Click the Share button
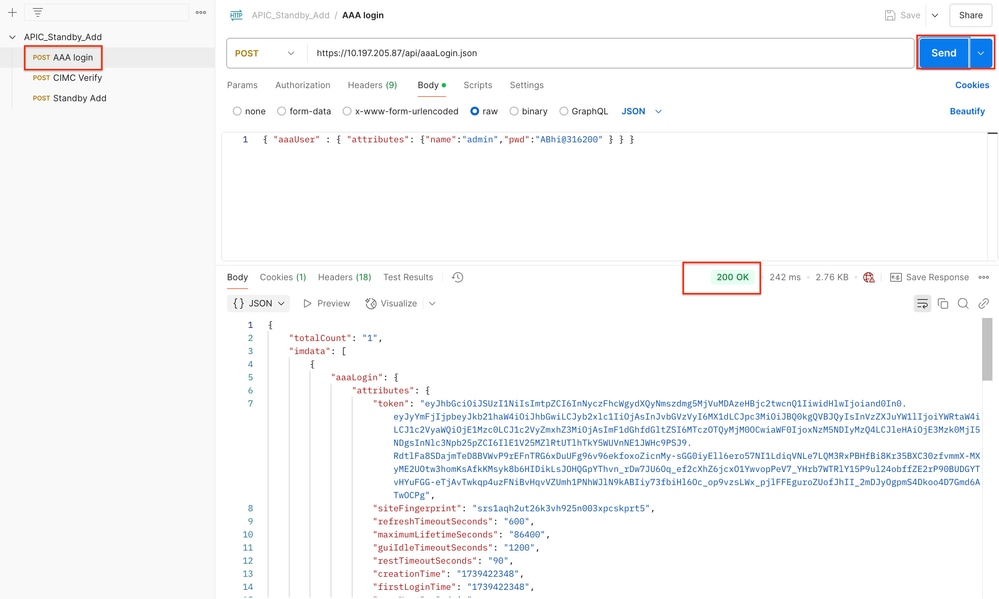 click(x=970, y=15)
